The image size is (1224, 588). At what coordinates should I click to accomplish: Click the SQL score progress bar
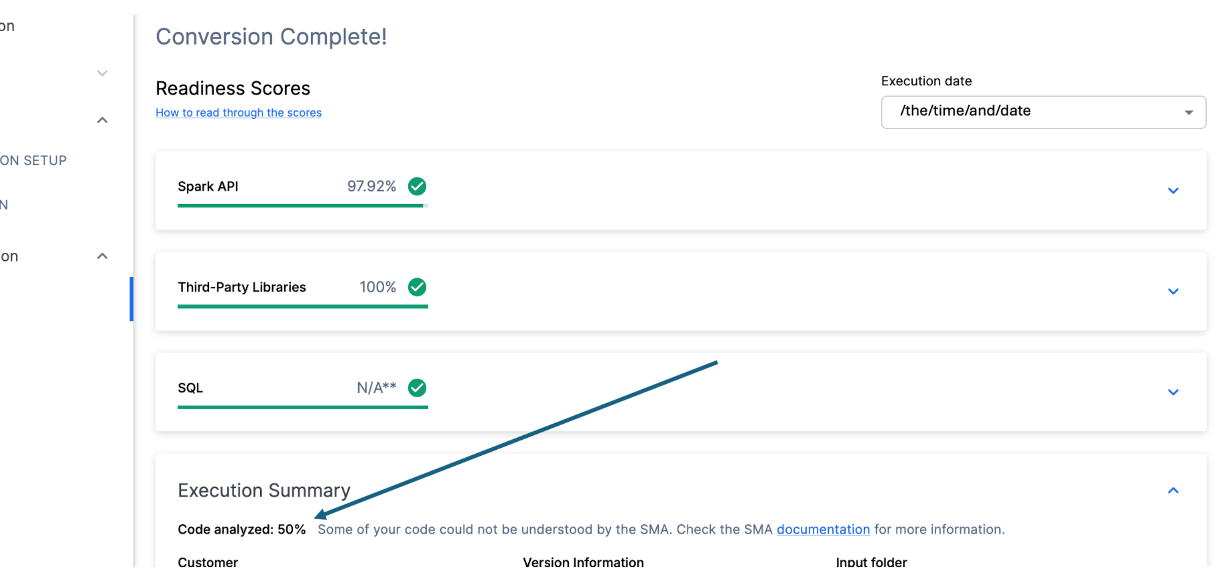point(302,407)
